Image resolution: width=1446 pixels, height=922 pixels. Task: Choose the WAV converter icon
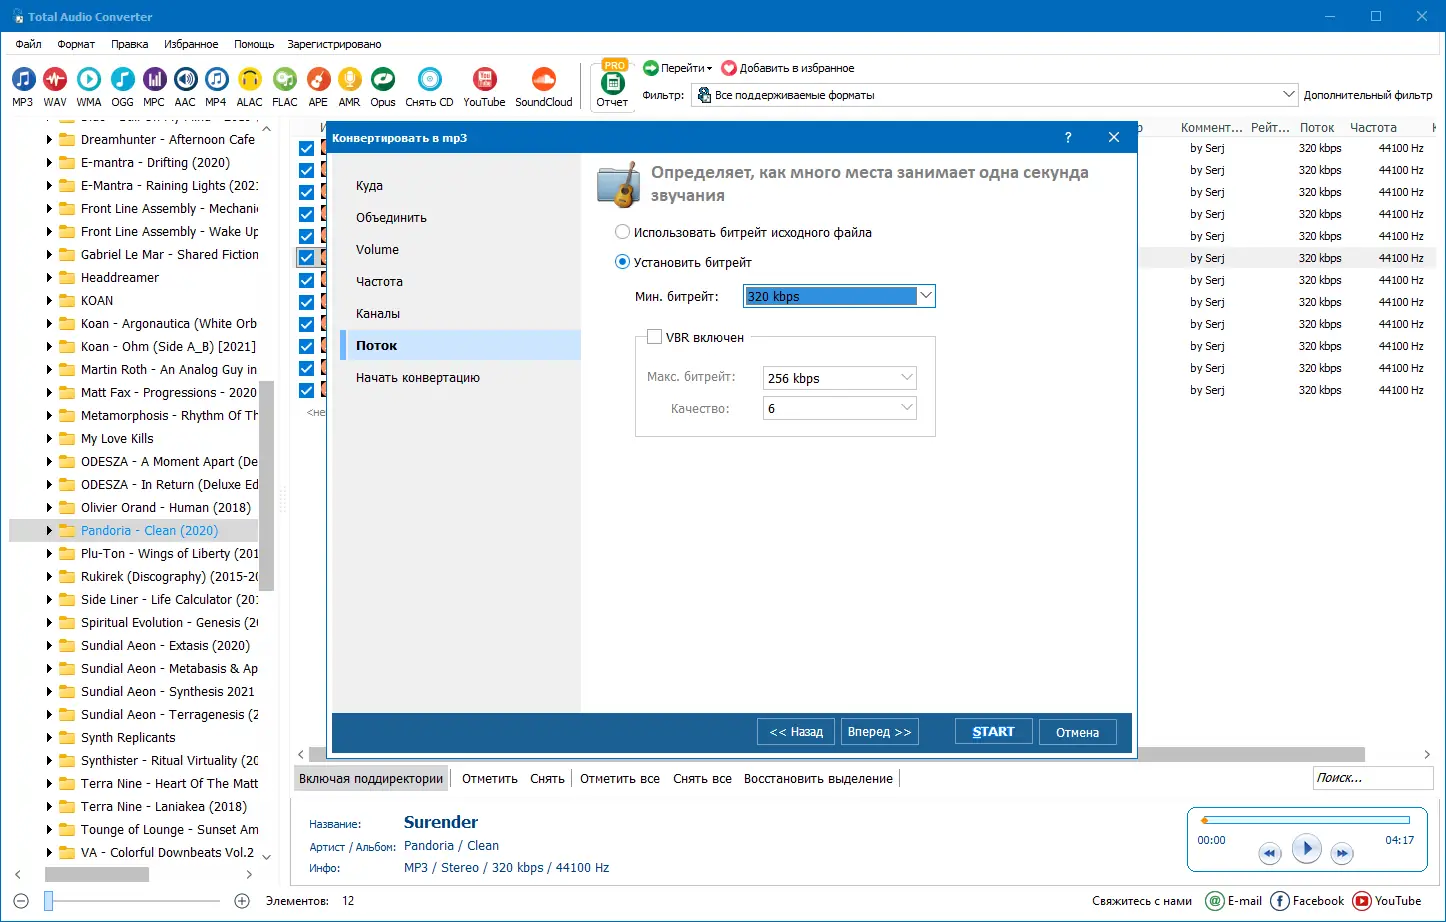55,80
